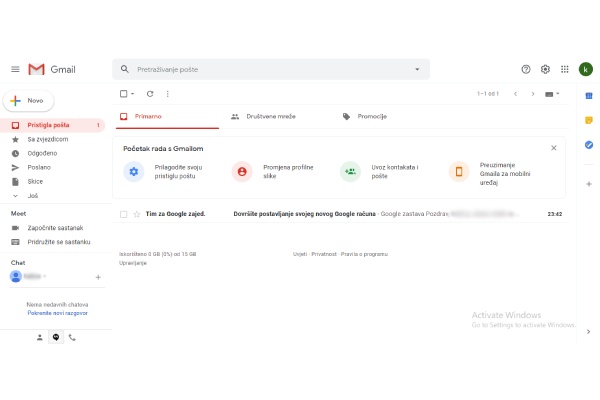Click the search magnifier icon
600x400 pixels.
pyautogui.click(x=125, y=69)
